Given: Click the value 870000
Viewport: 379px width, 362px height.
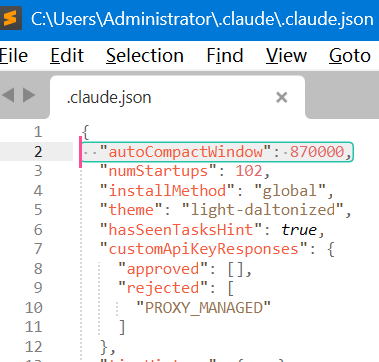Looking at the screenshot, I should click(x=317, y=152).
